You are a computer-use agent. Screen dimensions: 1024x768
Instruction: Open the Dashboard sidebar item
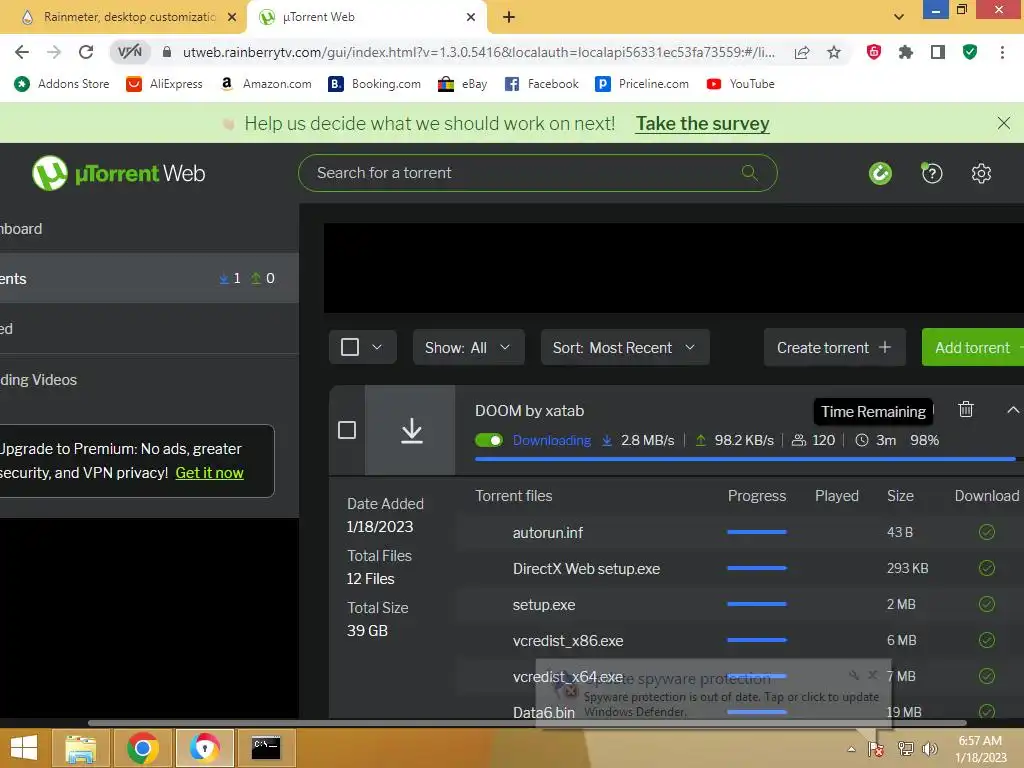point(150,229)
